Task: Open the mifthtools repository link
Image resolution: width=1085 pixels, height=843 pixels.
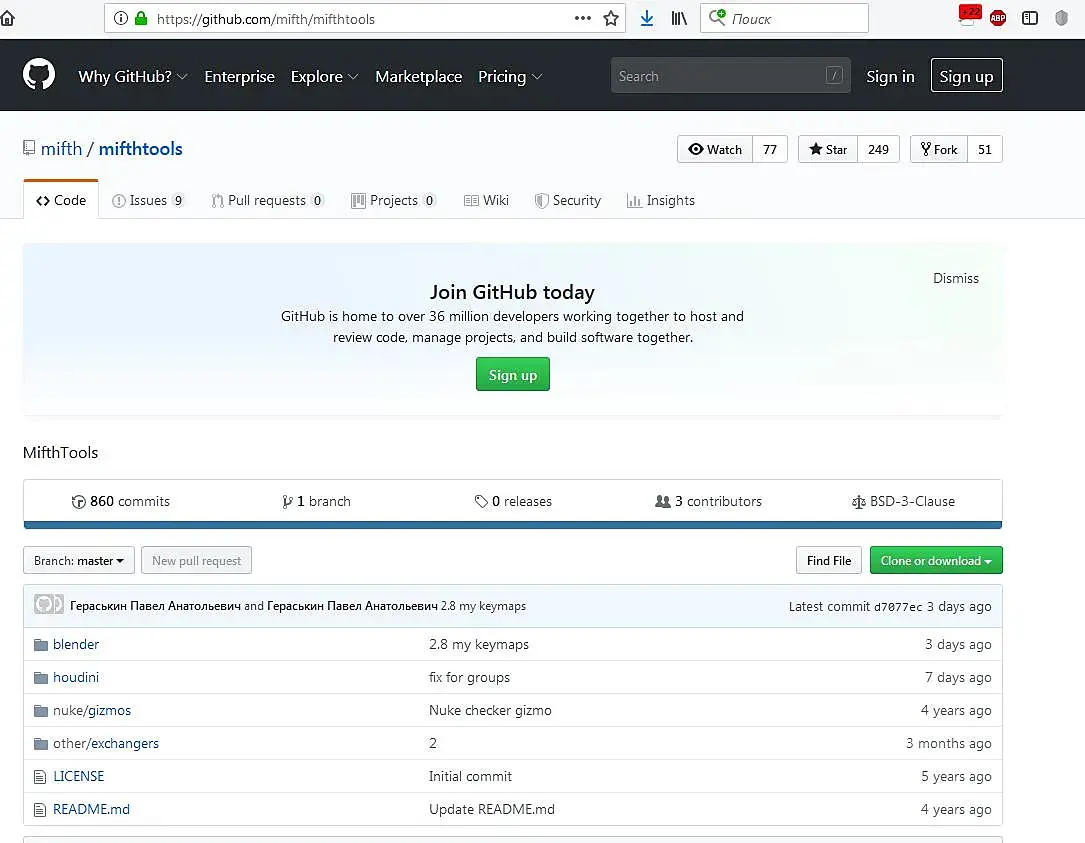Action: click(140, 149)
